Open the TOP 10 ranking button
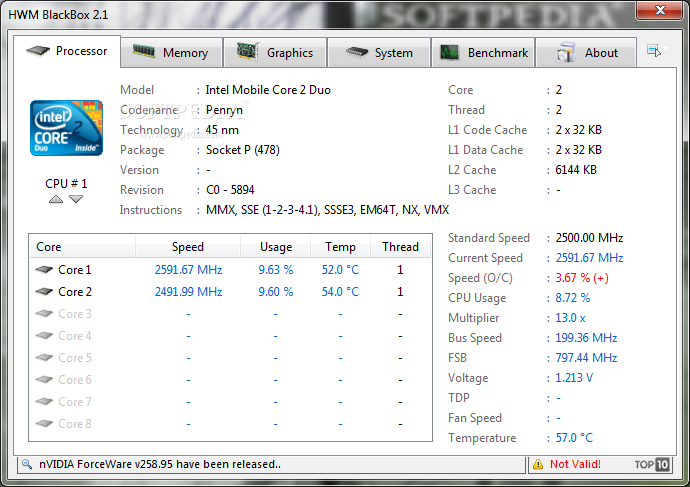The image size is (690, 487). 652,464
